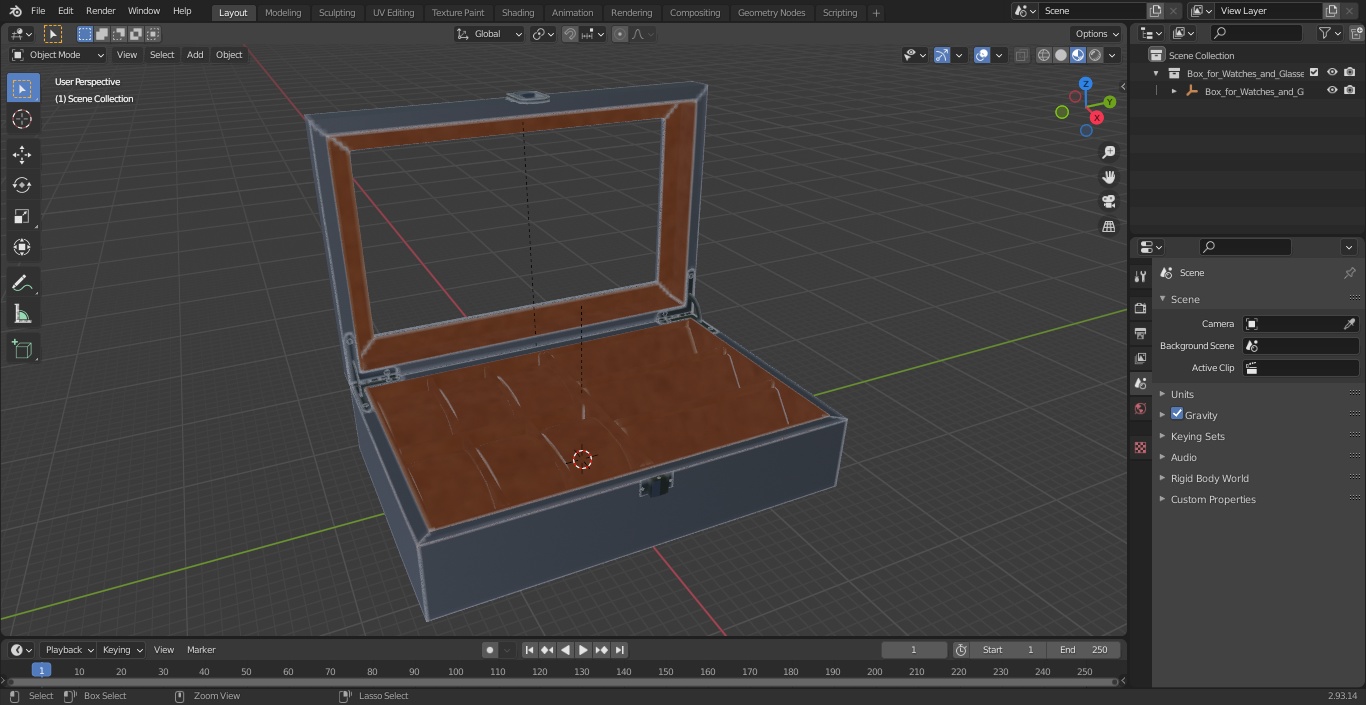The width and height of the screenshot is (1366, 705).
Task: Switch to the Geometry Nodes workspace tab
Action: click(771, 12)
